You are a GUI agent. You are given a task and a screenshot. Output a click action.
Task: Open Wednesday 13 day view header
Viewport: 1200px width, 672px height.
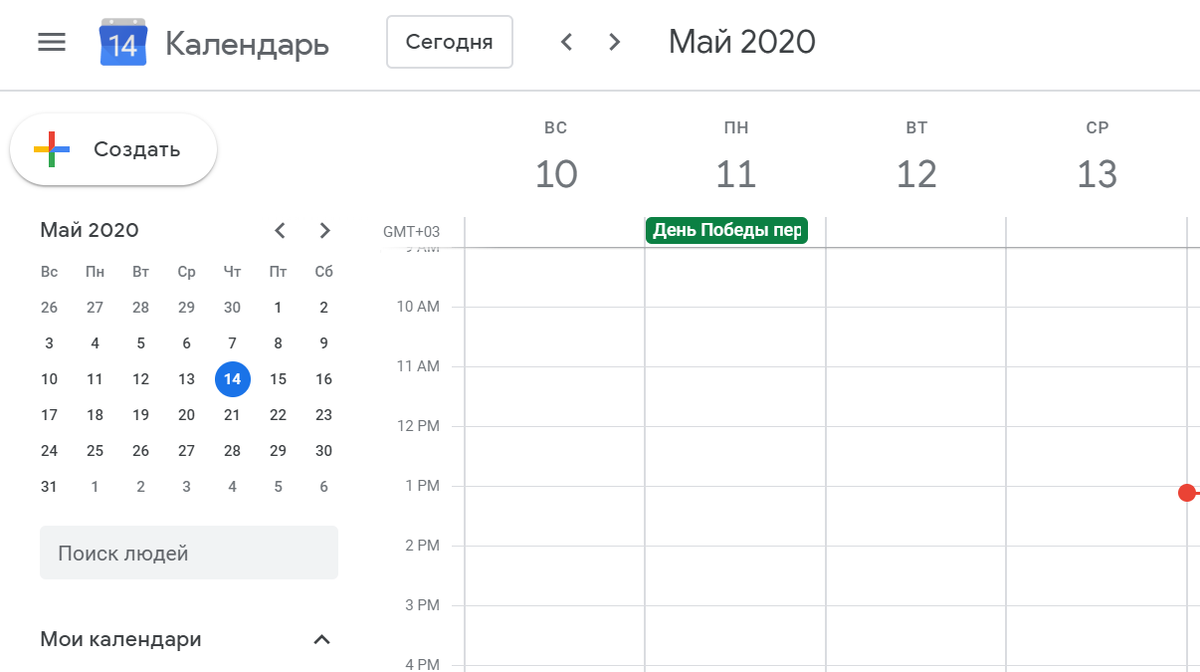[1097, 174]
